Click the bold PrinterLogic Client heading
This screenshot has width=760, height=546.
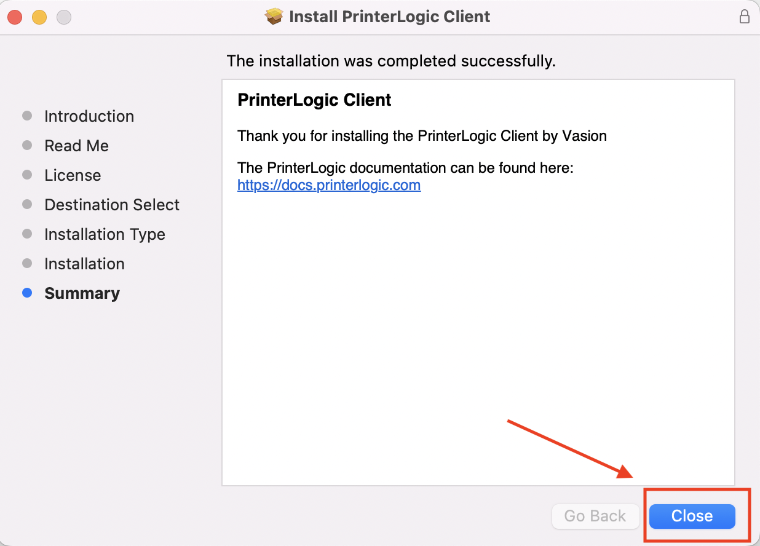pos(314,100)
